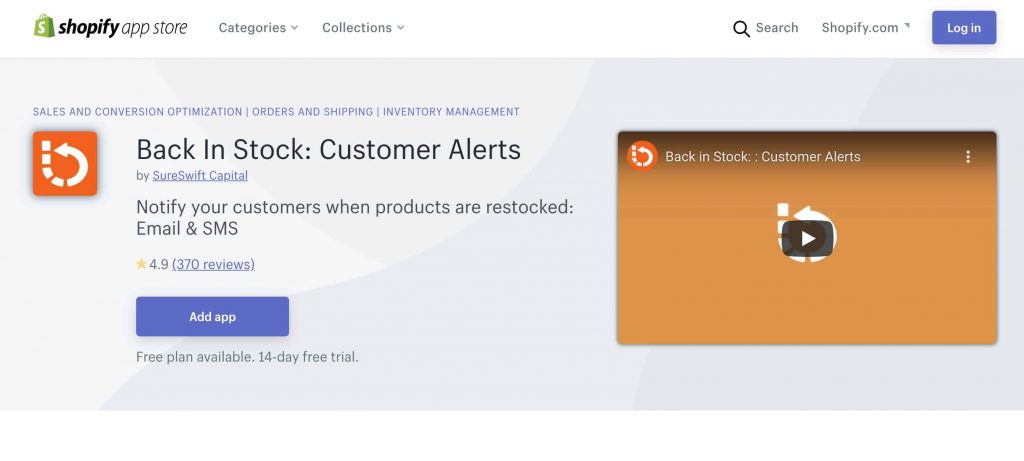
Task: Select Orders and Shipping category link
Action: click(x=313, y=112)
